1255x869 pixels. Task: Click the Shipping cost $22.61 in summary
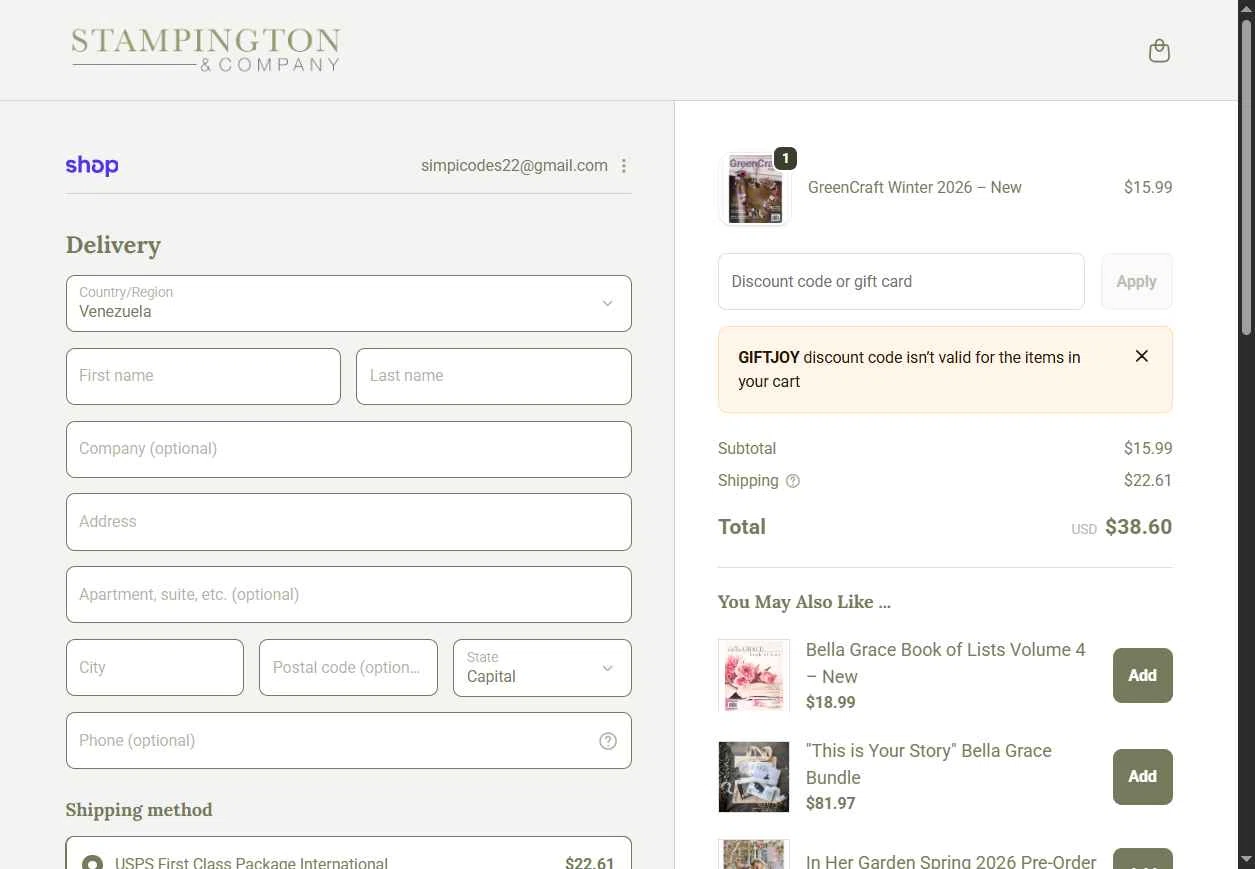(x=1148, y=480)
